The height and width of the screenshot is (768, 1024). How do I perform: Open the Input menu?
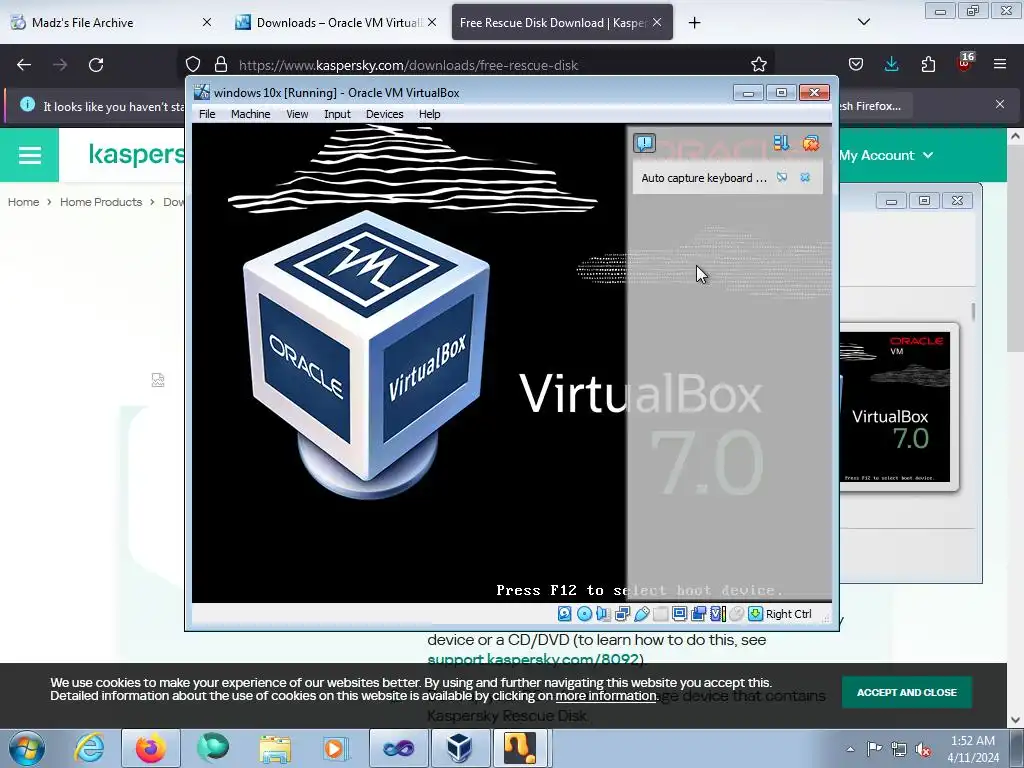pos(337,114)
